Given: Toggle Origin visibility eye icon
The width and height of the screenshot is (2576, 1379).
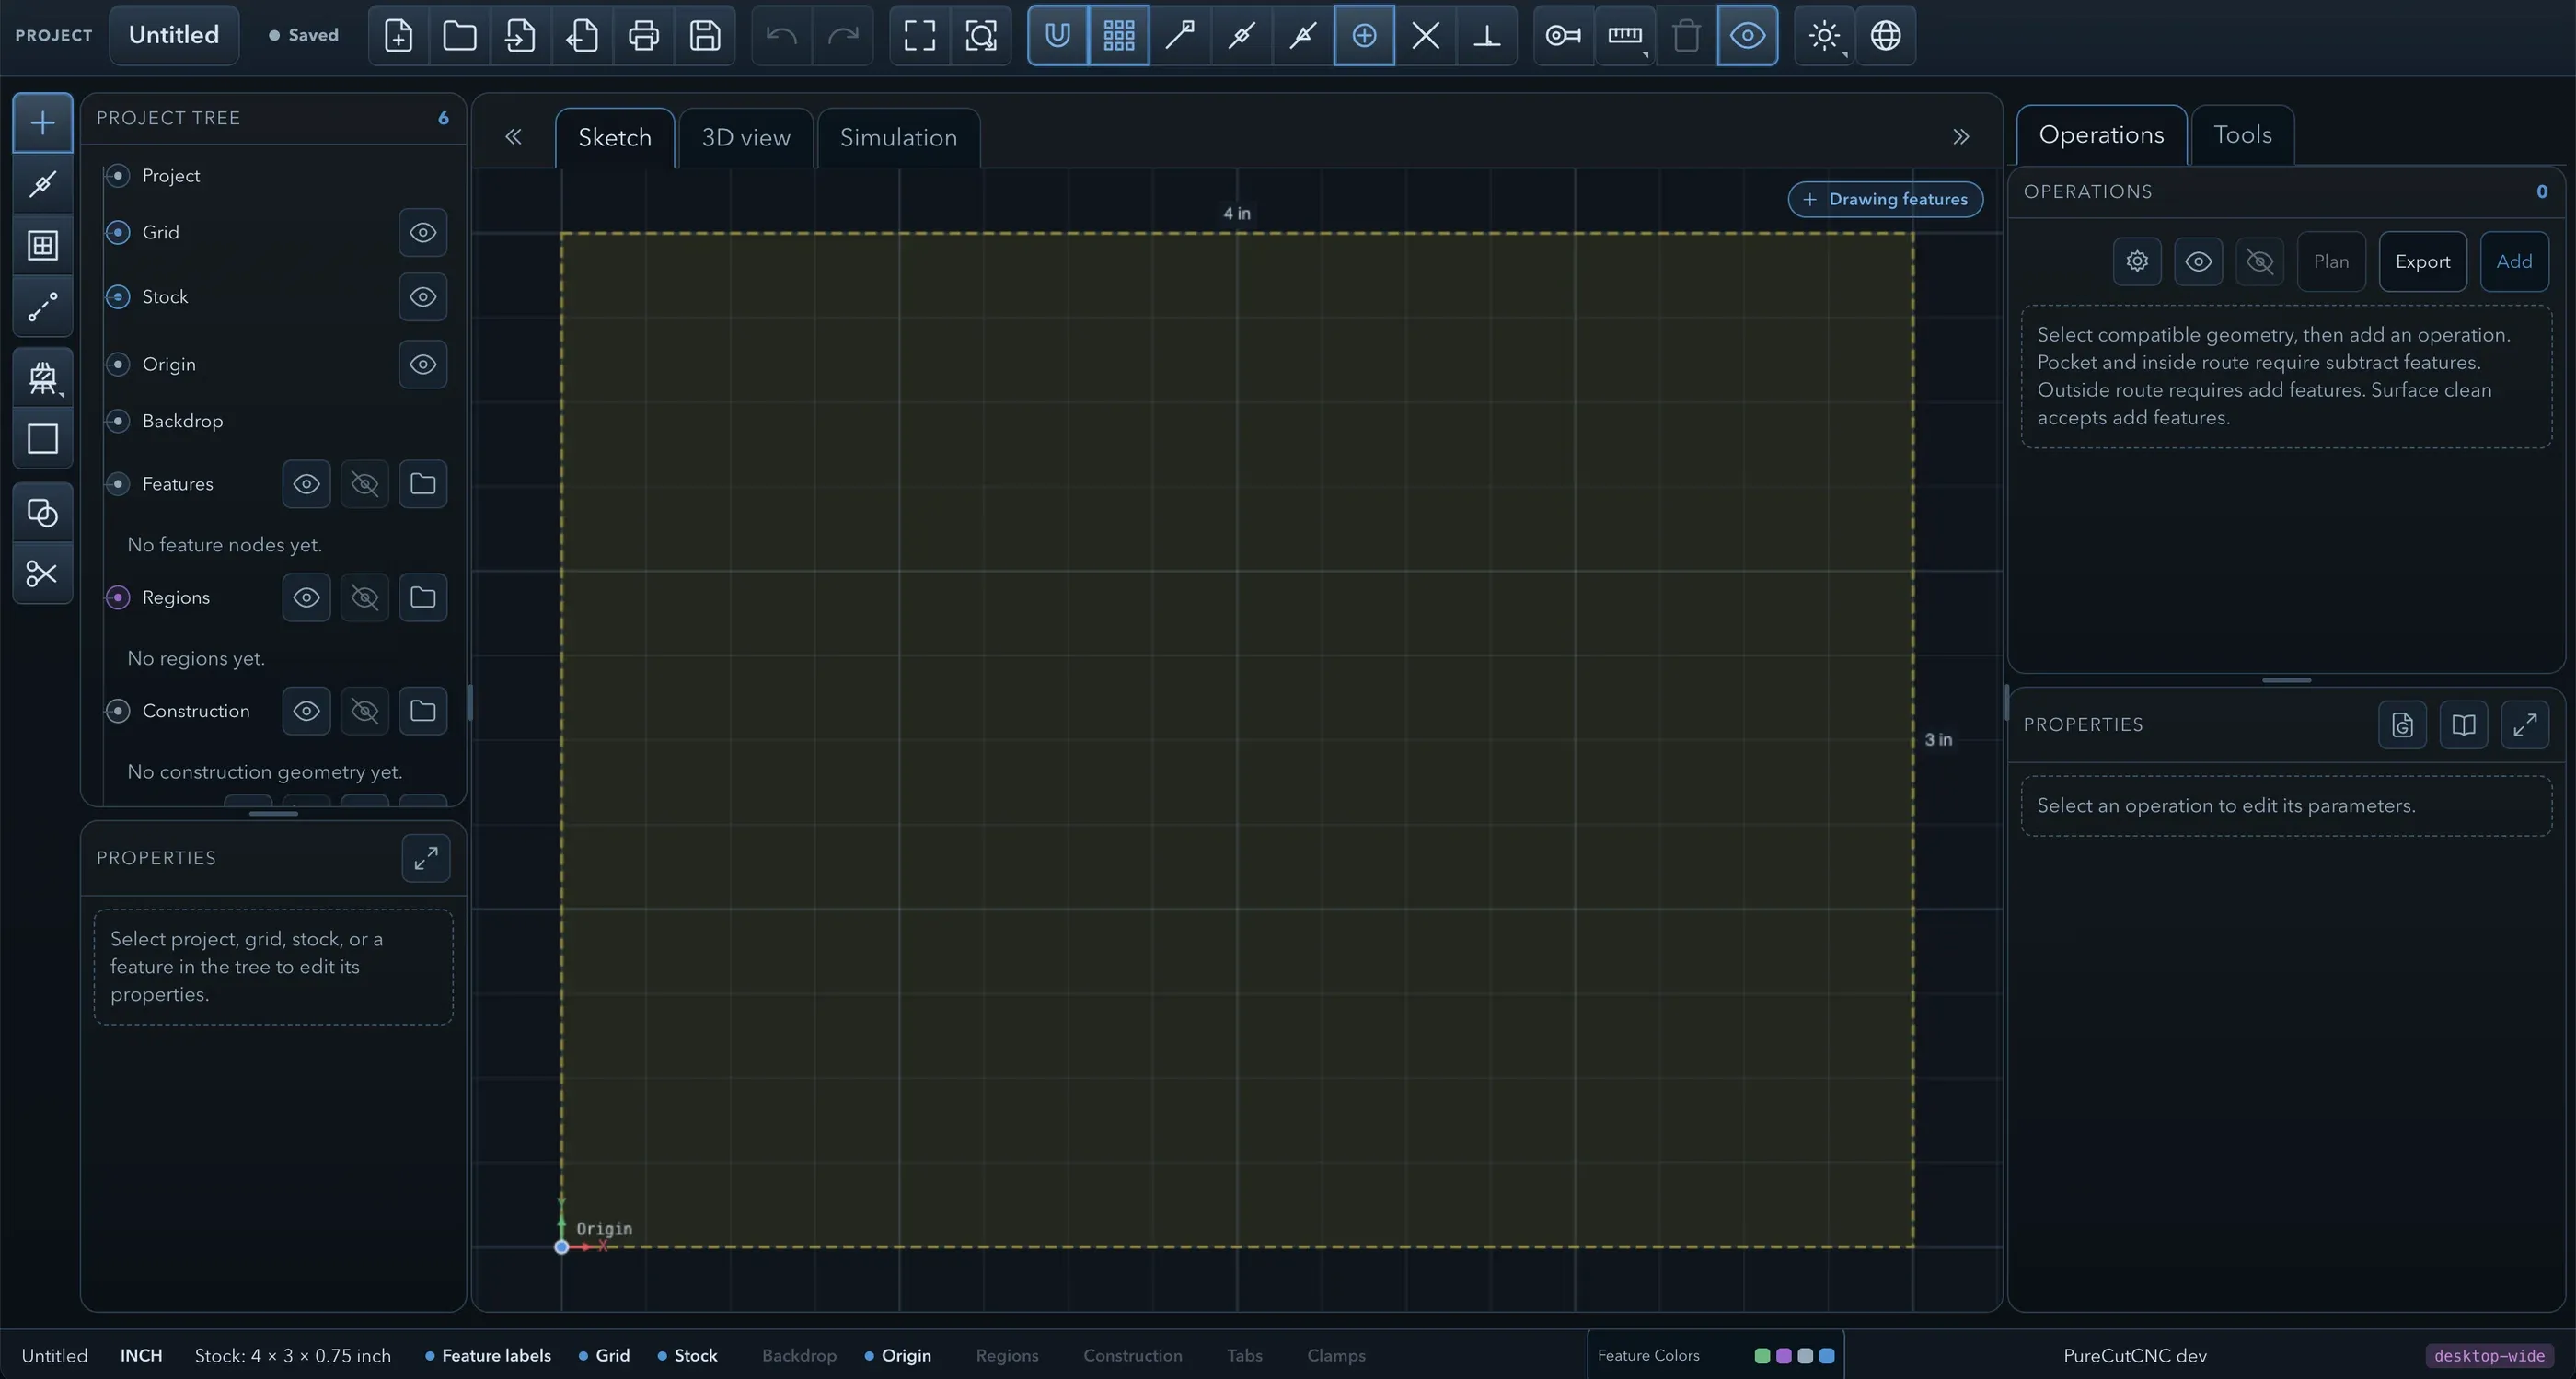Looking at the screenshot, I should pyautogui.click(x=423, y=364).
